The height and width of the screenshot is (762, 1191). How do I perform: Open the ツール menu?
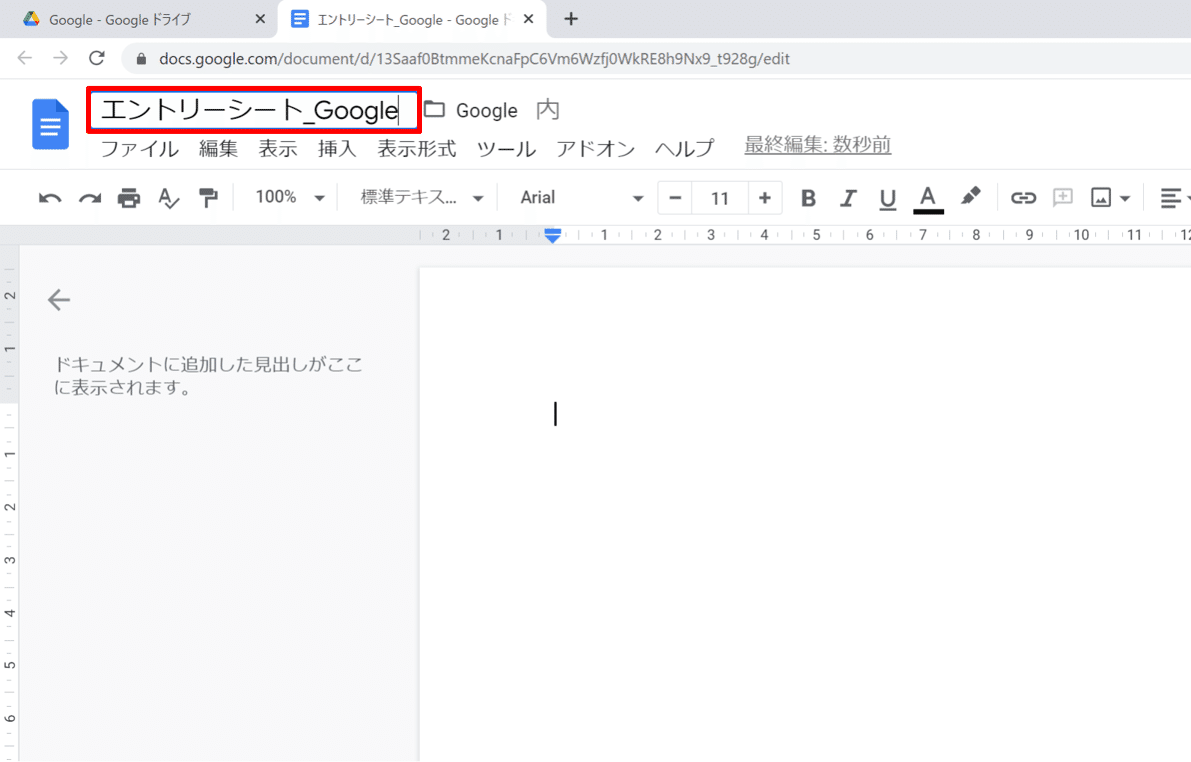click(x=506, y=148)
